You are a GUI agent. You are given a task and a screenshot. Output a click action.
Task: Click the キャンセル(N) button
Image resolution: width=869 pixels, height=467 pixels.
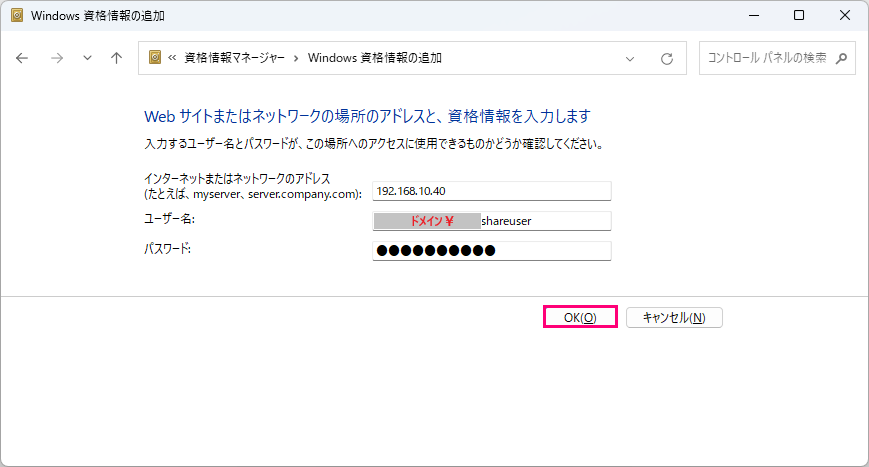[674, 317]
